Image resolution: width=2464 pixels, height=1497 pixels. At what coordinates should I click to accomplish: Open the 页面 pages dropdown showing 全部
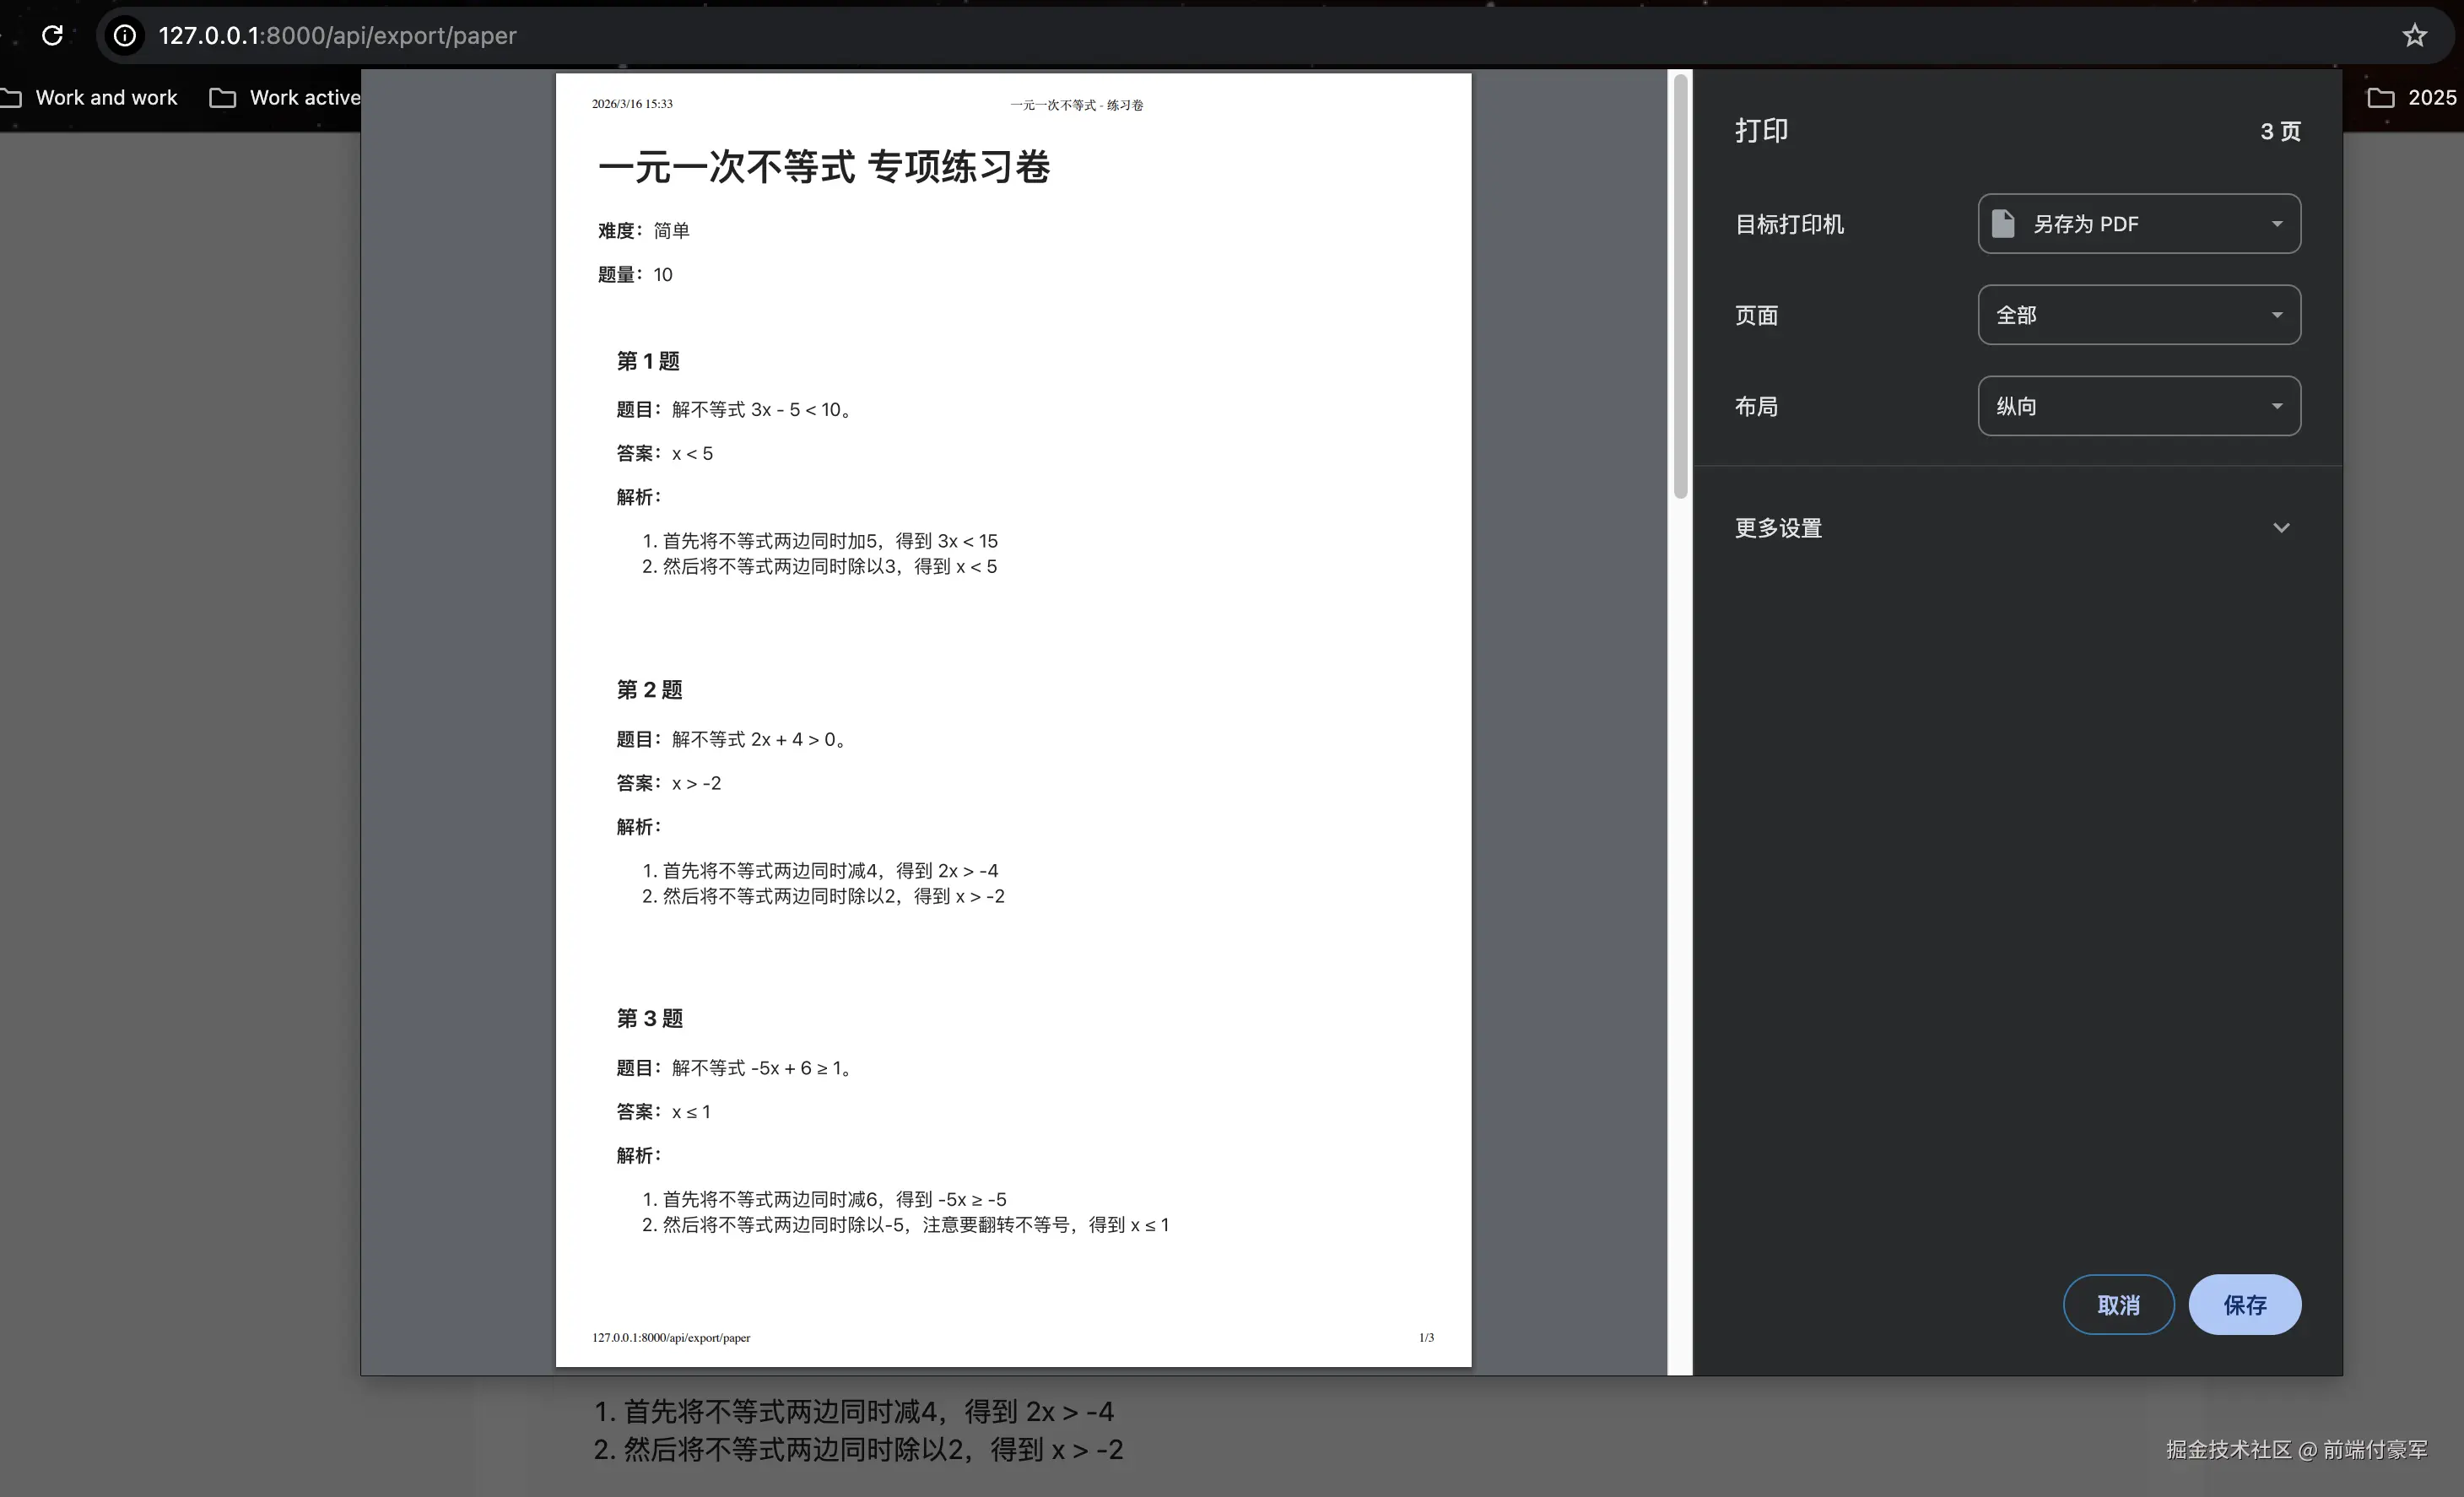click(x=2138, y=315)
